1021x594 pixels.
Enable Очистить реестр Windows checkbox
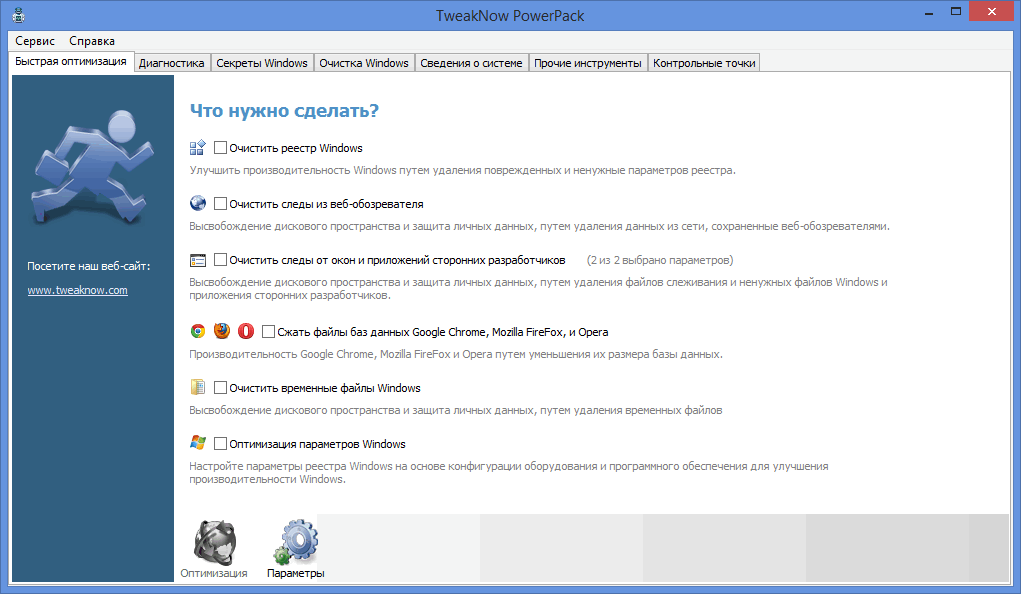coord(221,148)
